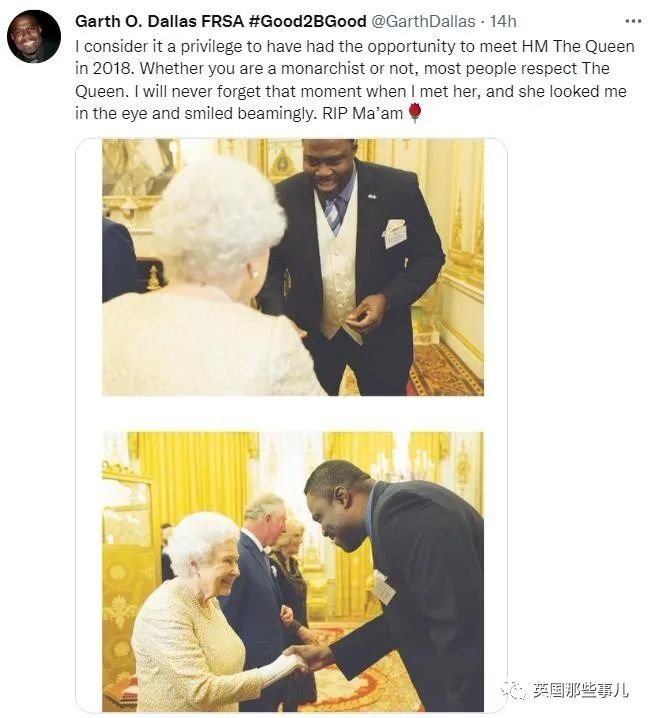649x718 pixels.
Task: Open the tweet's three-dot more options menu
Action: [x=633, y=21]
